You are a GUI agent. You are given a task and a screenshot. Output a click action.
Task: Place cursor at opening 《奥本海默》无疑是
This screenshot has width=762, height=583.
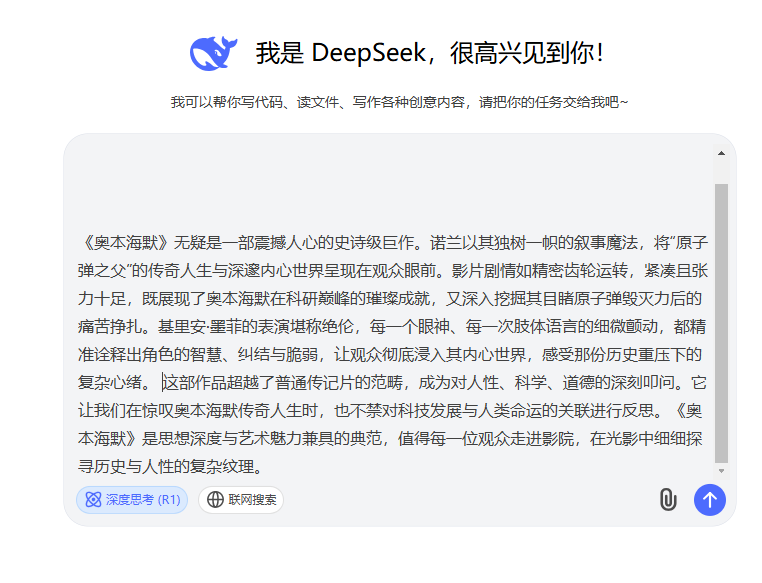click(80, 242)
